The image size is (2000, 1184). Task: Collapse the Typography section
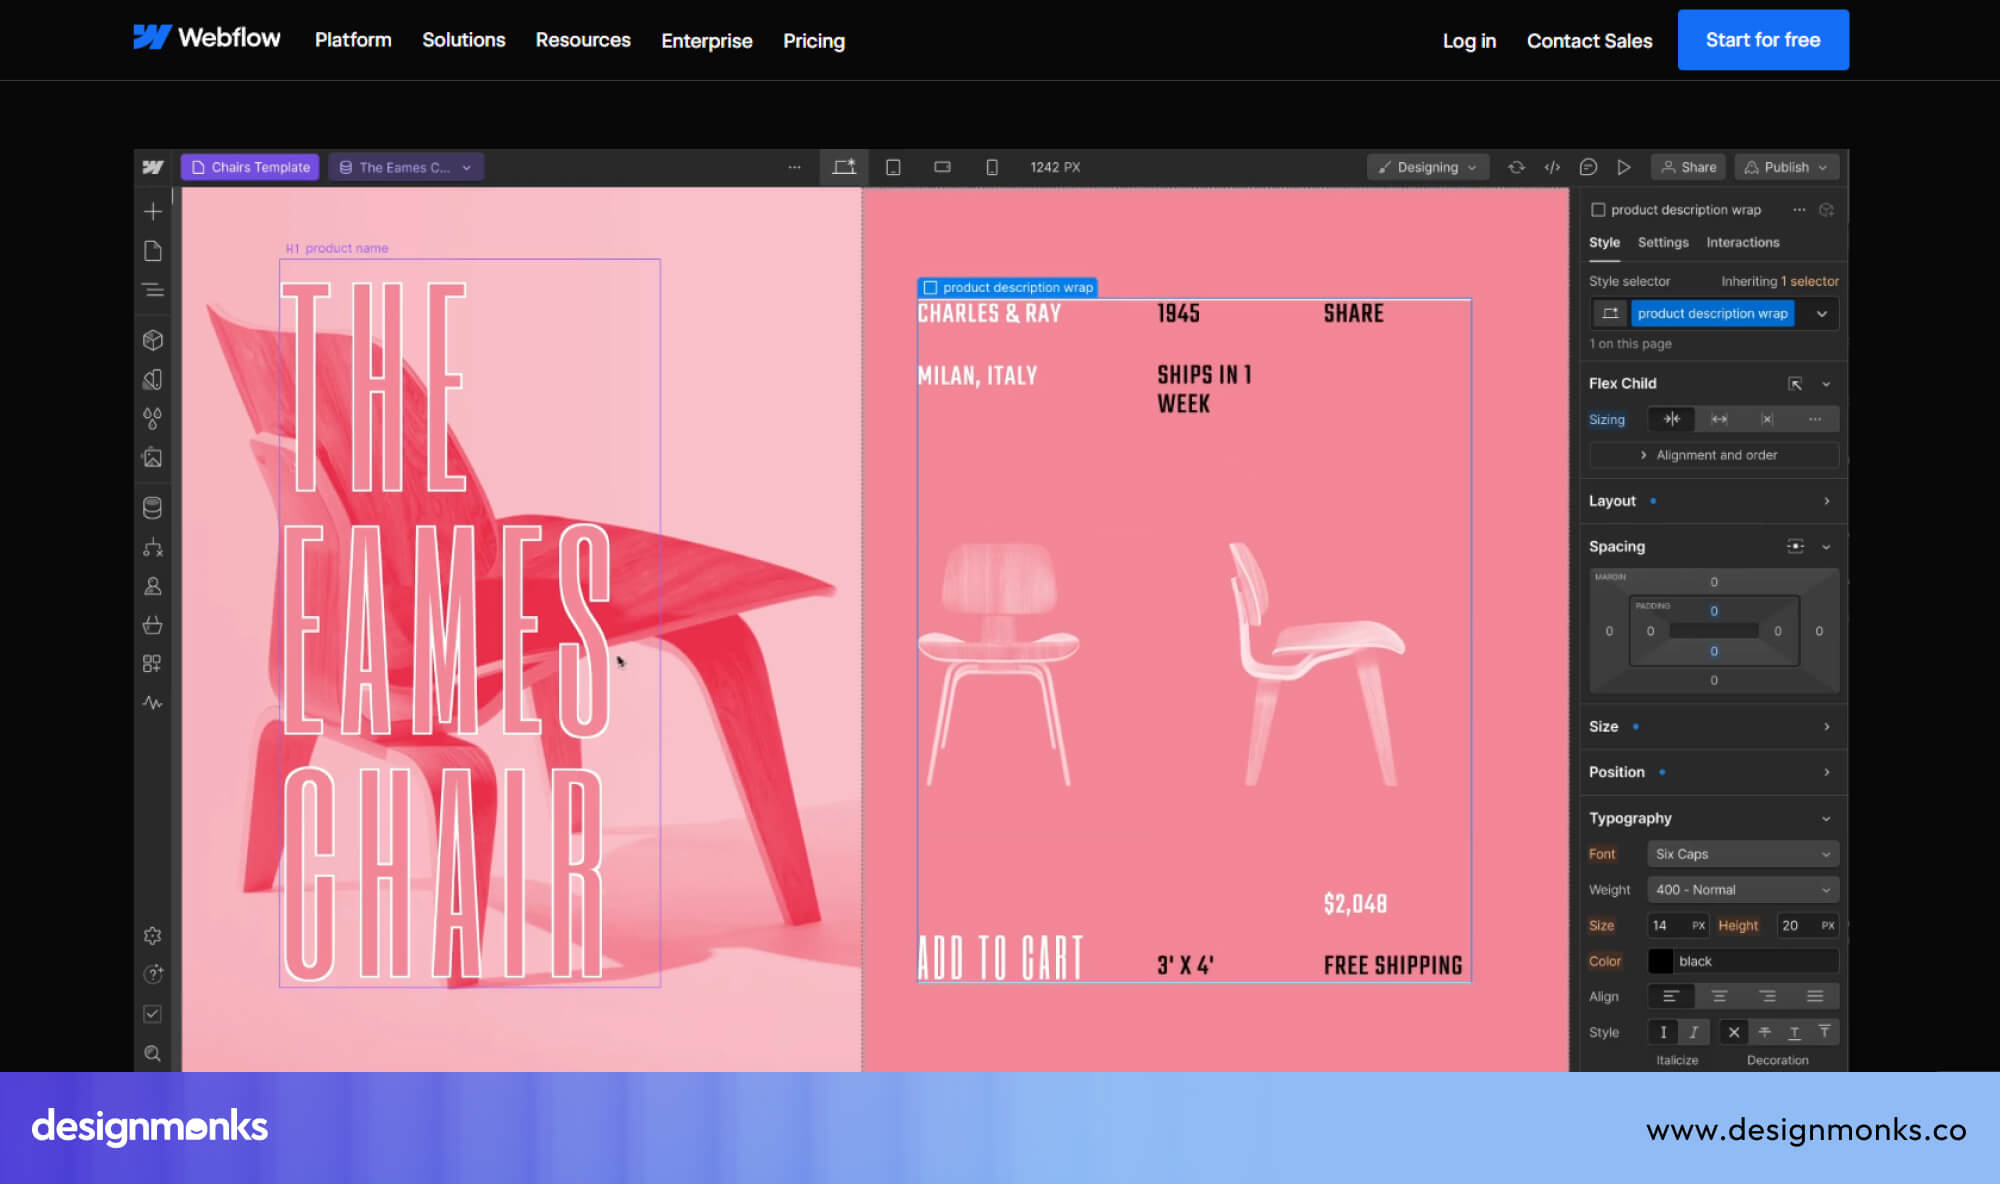pyautogui.click(x=1826, y=818)
